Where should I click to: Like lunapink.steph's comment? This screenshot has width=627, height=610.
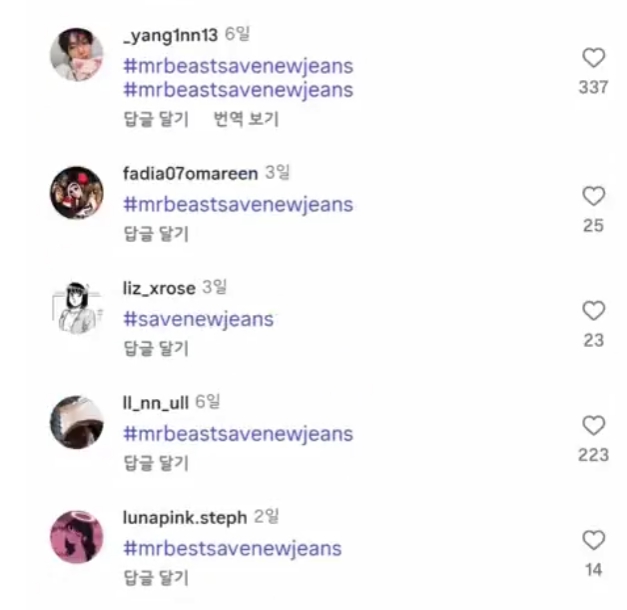click(593, 541)
